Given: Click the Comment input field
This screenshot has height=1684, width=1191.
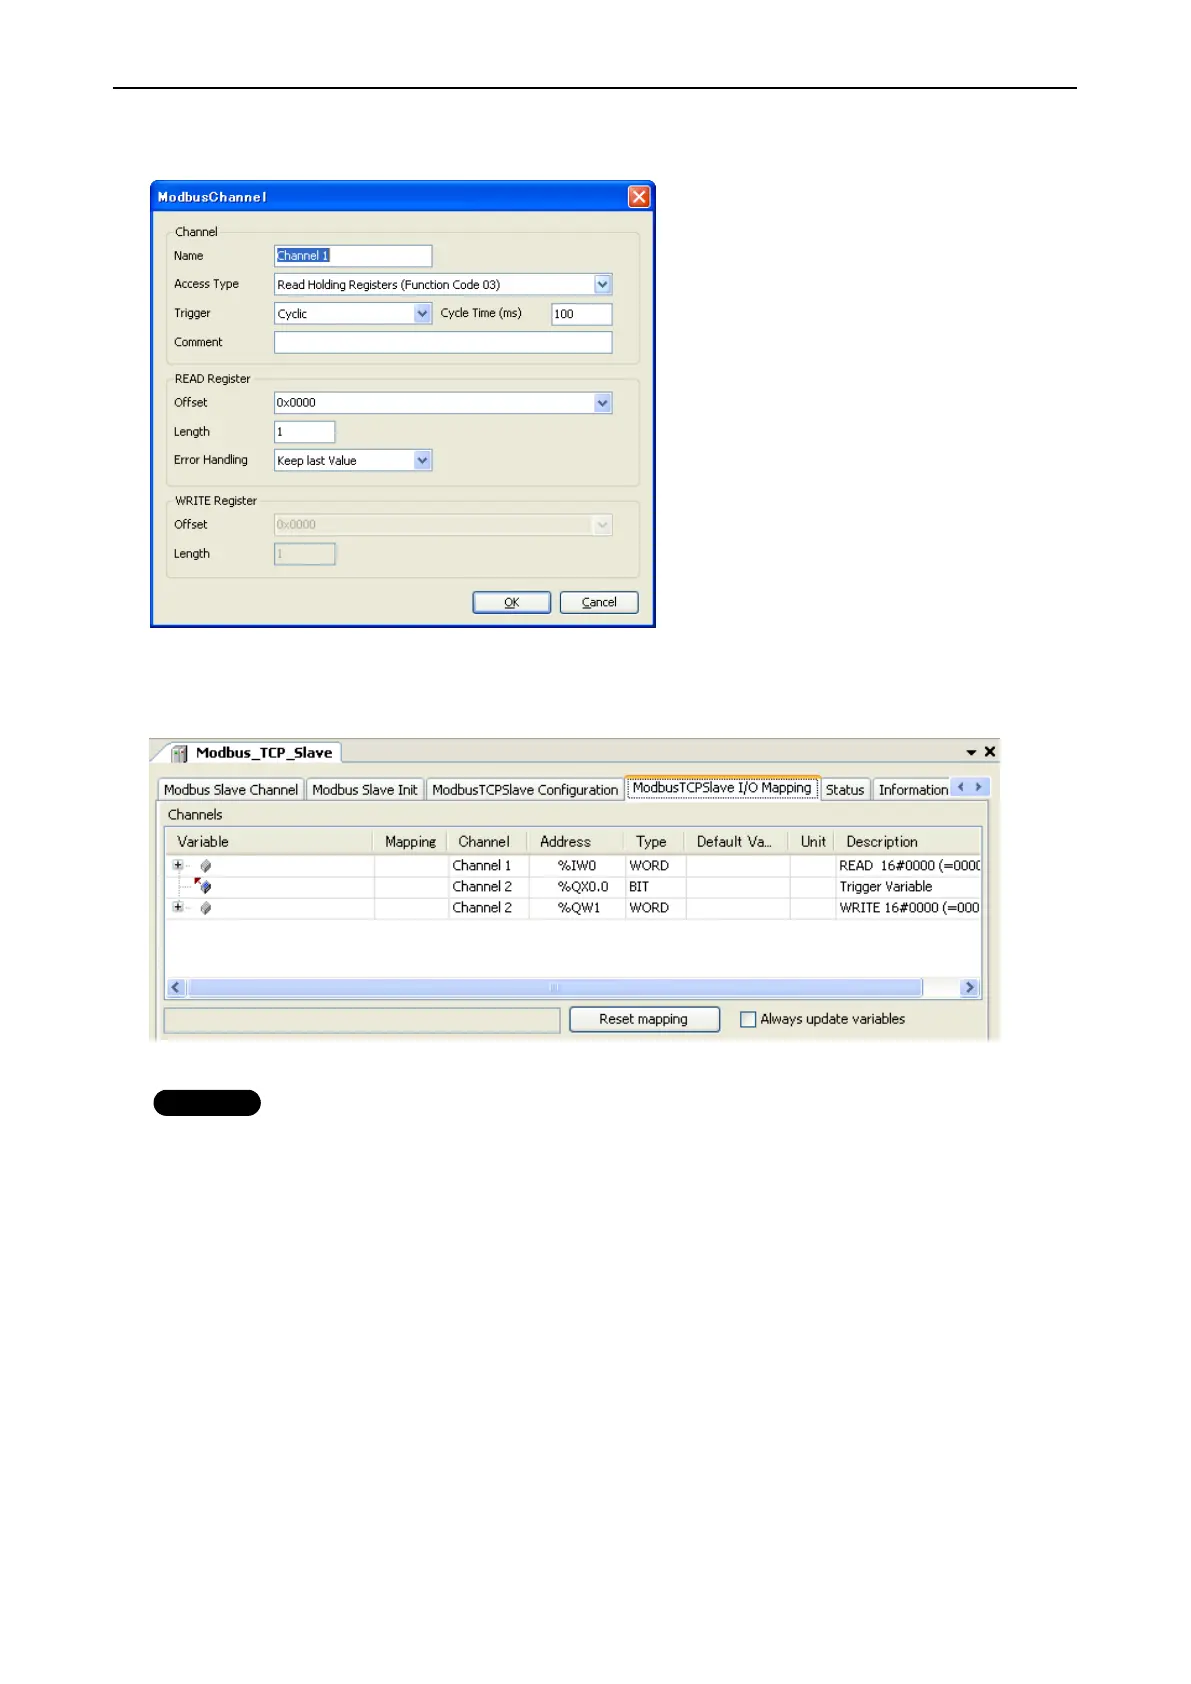Looking at the screenshot, I should [x=443, y=342].
